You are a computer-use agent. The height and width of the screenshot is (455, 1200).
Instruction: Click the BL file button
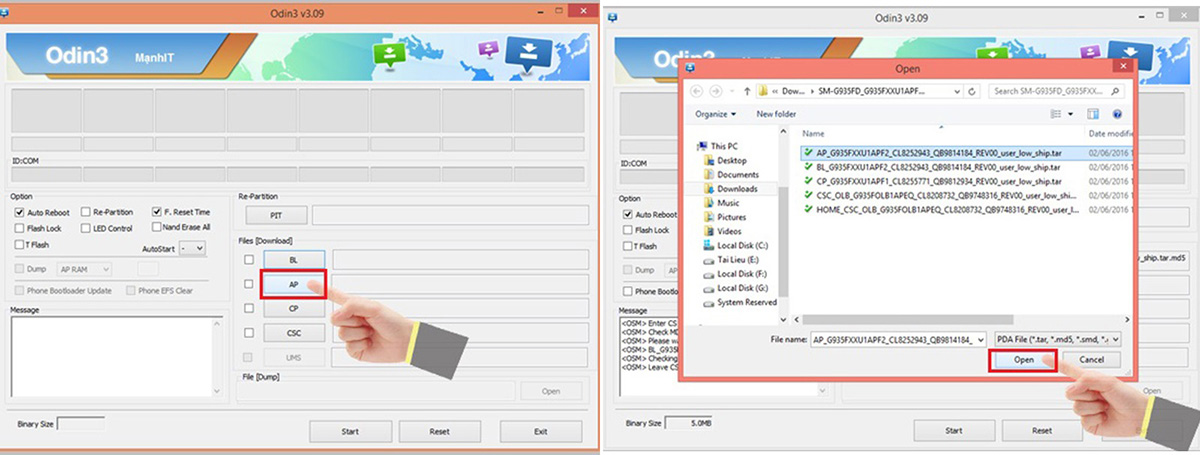(x=292, y=260)
